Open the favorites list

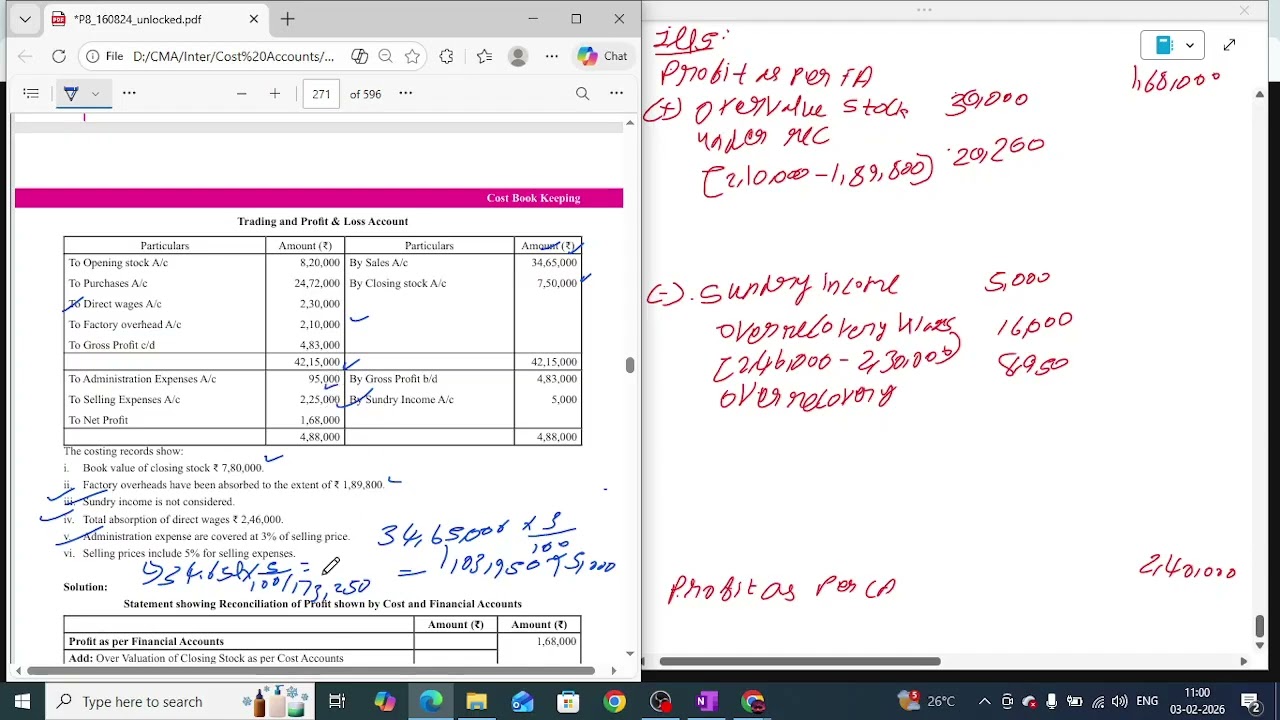484,56
